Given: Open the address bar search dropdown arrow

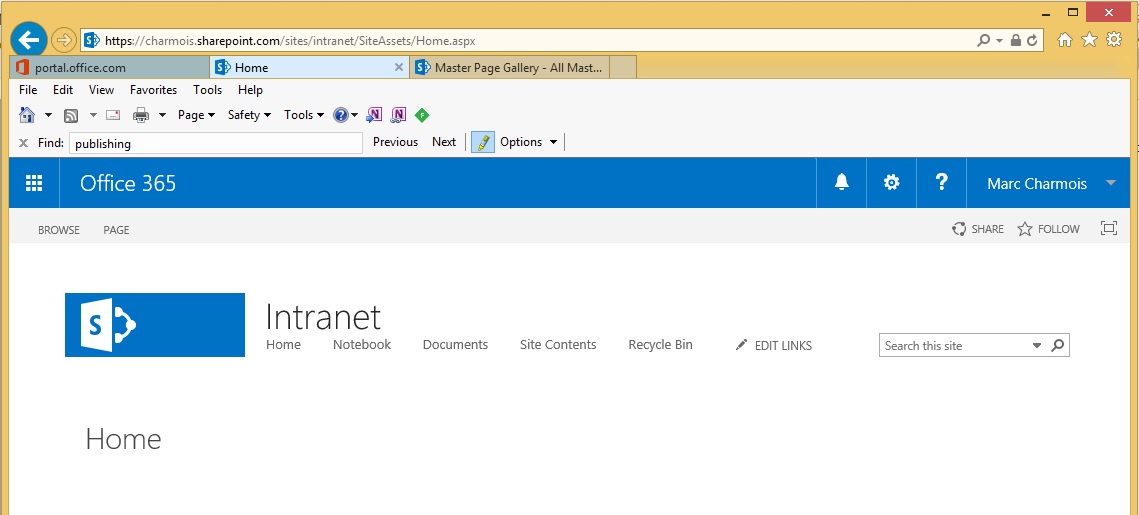Looking at the screenshot, I should pos(1000,41).
